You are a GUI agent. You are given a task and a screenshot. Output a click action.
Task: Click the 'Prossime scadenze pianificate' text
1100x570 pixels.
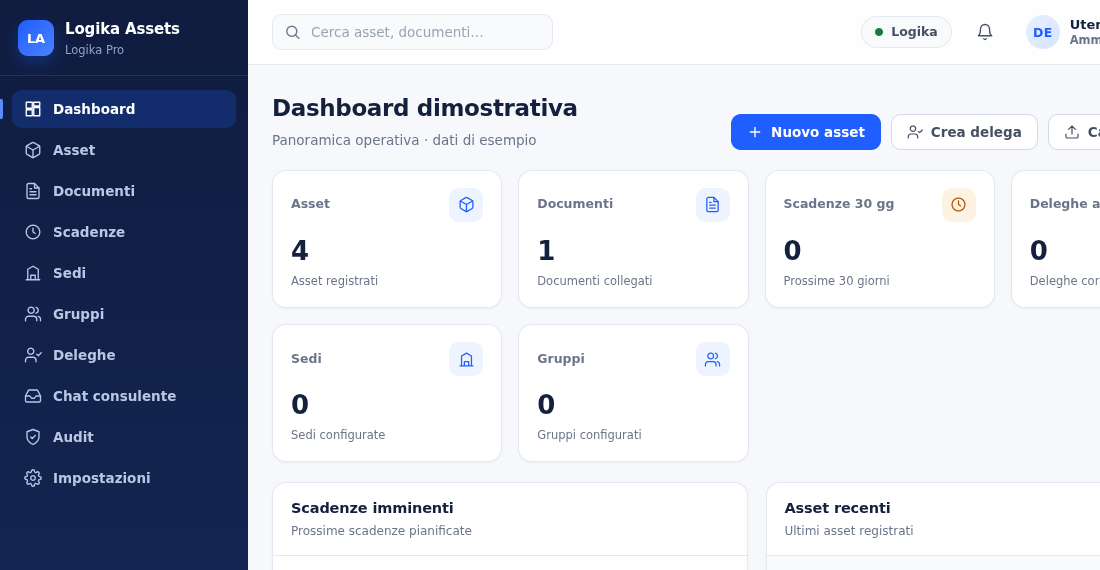tap(381, 531)
